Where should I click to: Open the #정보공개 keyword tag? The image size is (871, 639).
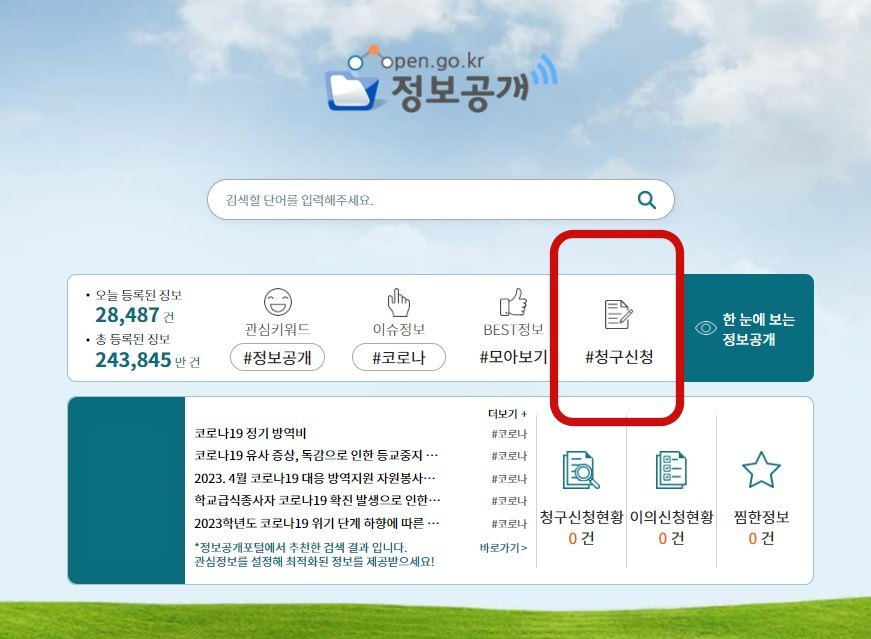(277, 358)
